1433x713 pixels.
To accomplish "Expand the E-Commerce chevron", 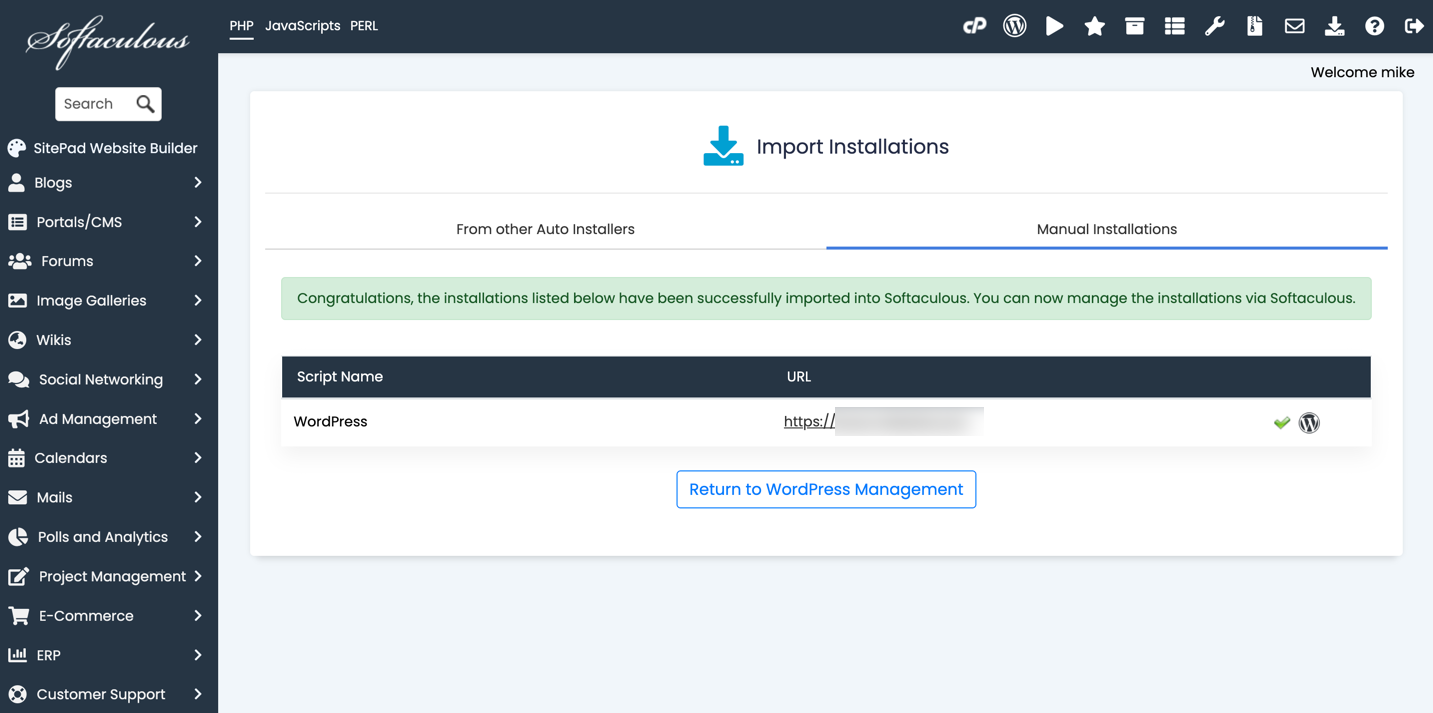I will [198, 616].
